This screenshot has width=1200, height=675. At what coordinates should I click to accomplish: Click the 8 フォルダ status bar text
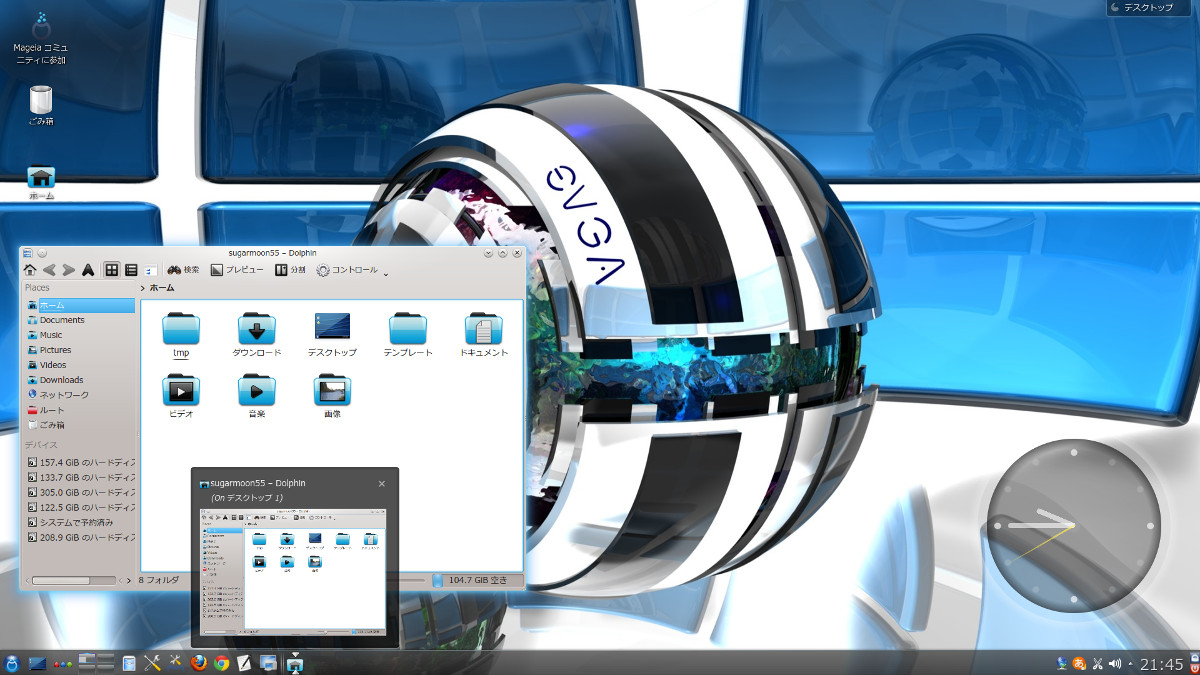click(158, 580)
